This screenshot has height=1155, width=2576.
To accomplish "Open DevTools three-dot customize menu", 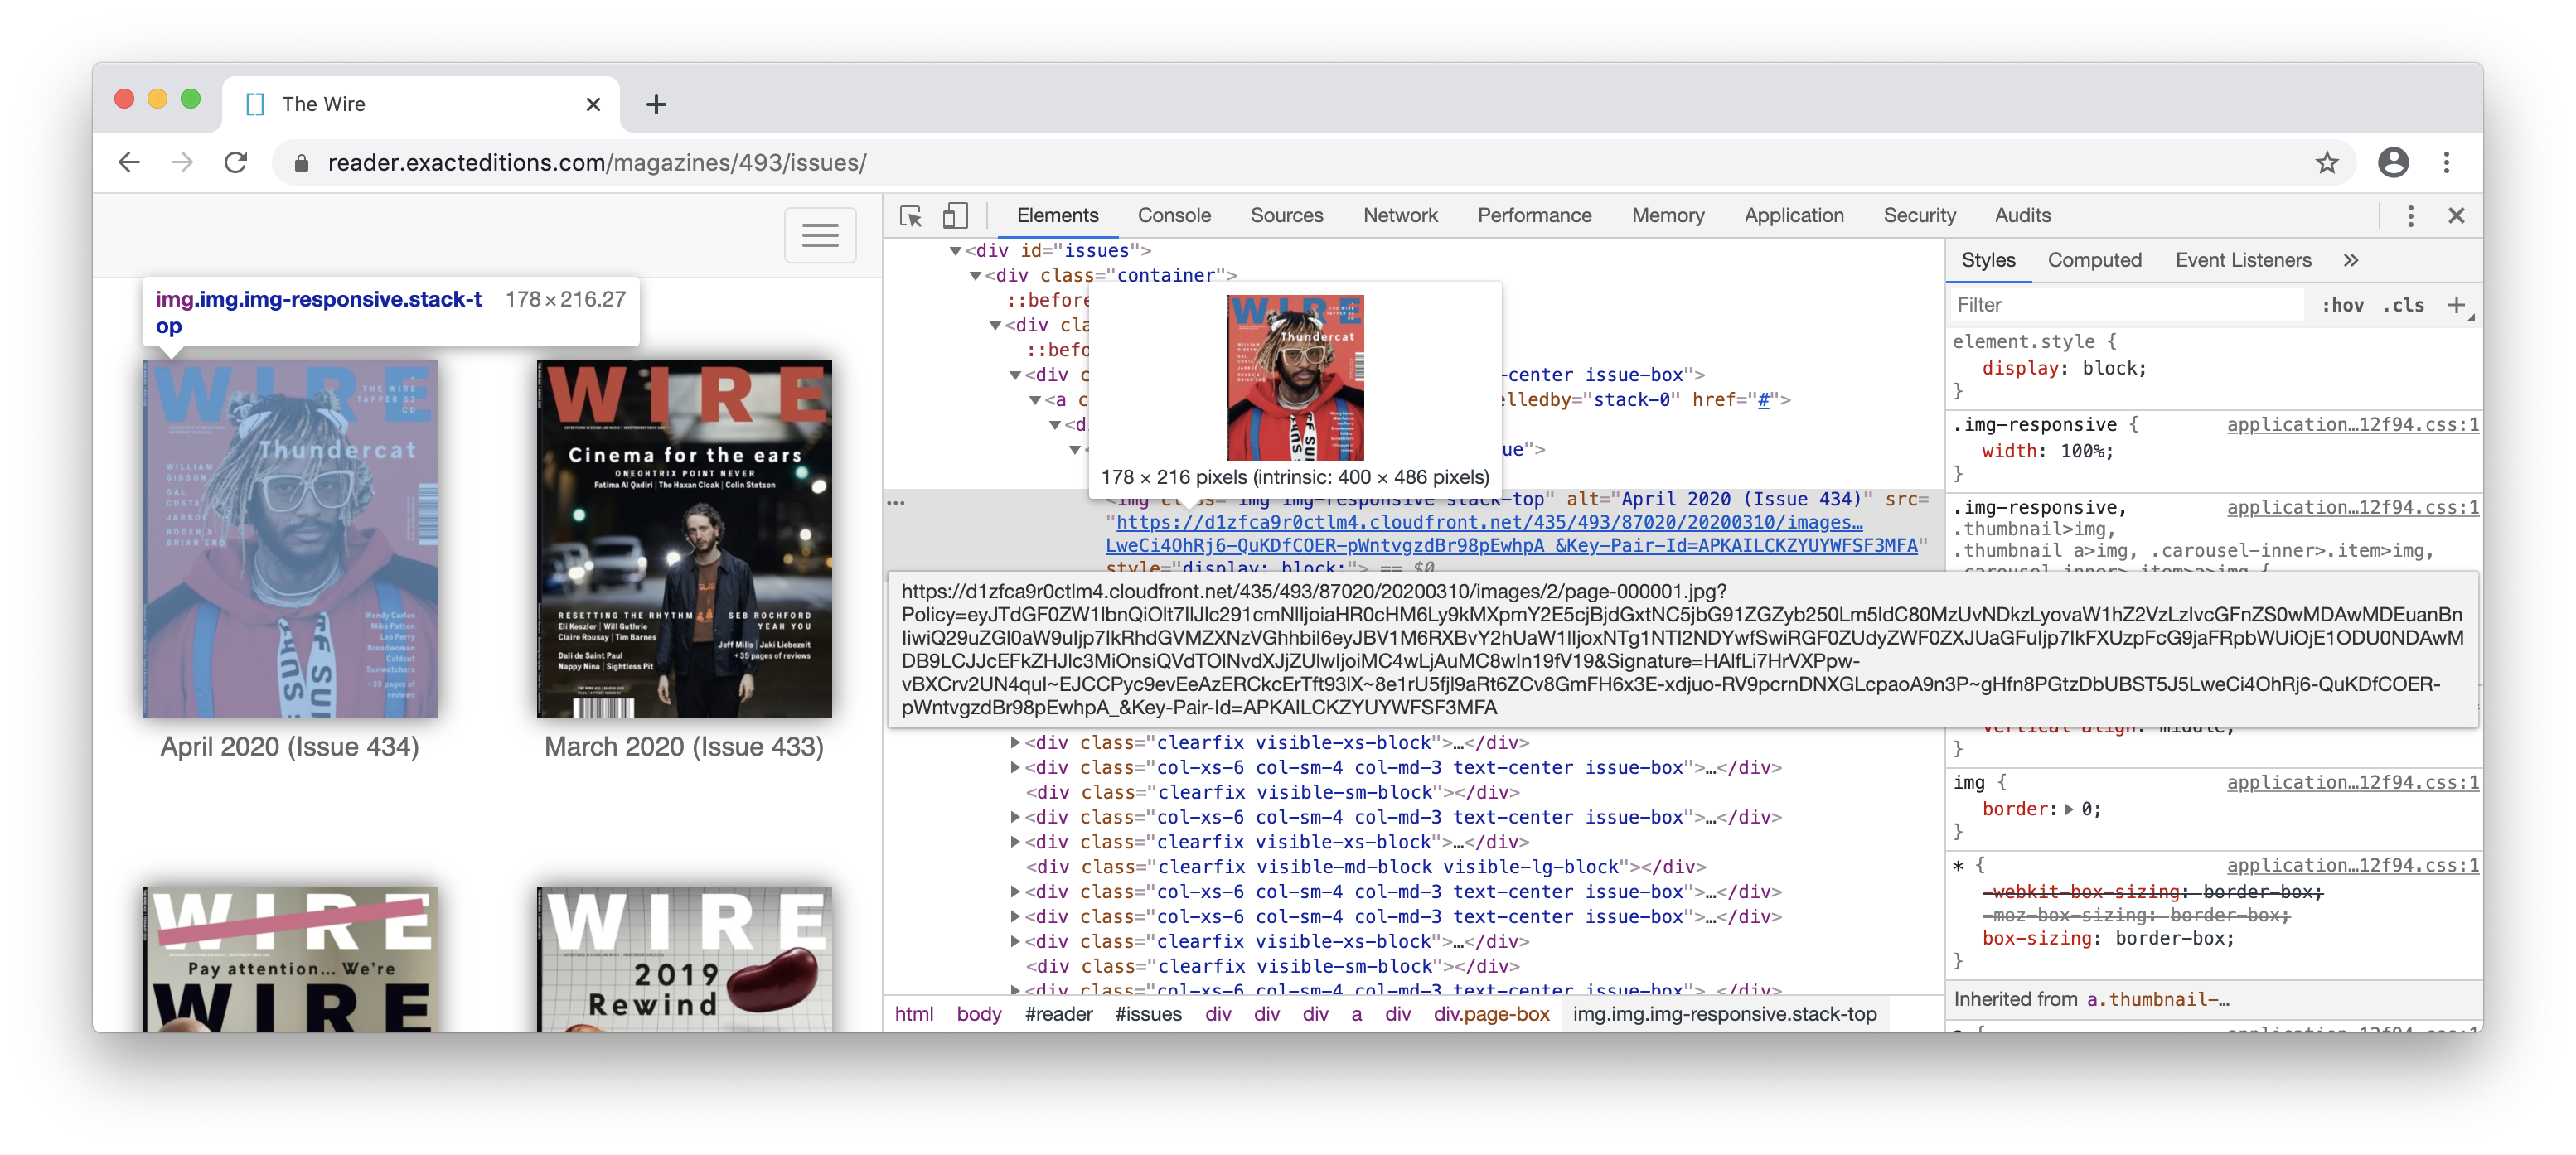I will [x=2410, y=216].
